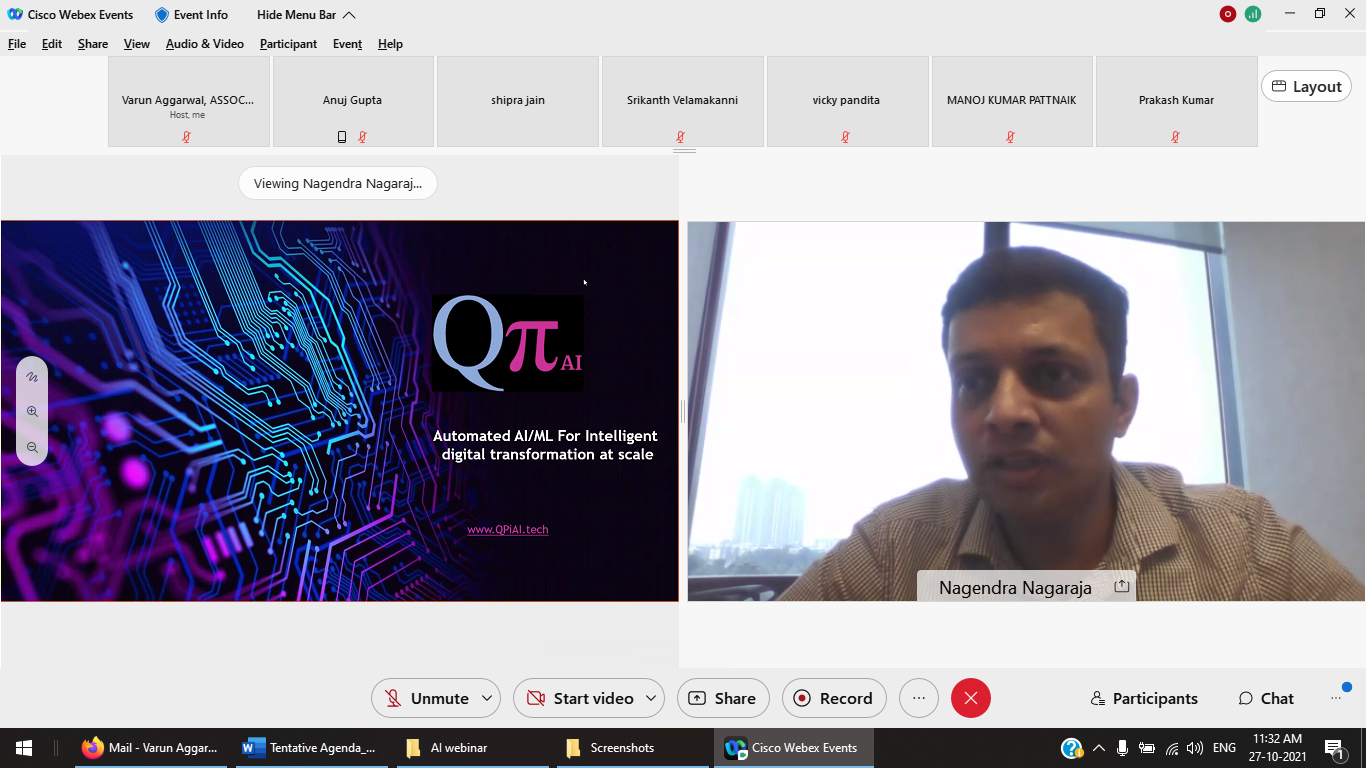The image size is (1366, 768).
Task: Click the Event Info shield icon
Action: pyautogui.click(x=162, y=15)
